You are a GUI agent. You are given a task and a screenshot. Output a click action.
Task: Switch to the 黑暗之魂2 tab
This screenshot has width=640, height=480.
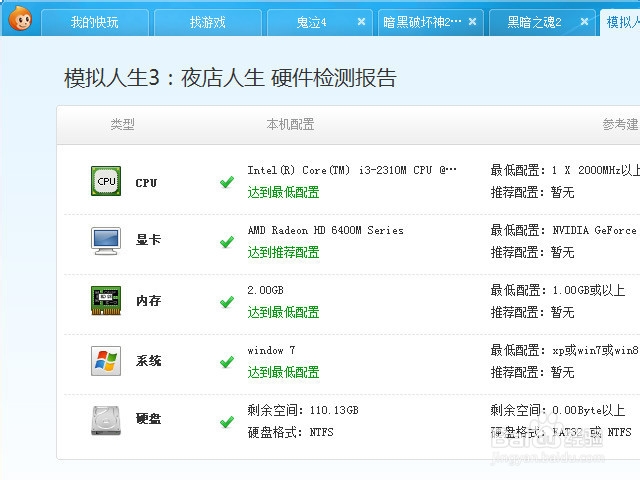[x=534, y=22]
